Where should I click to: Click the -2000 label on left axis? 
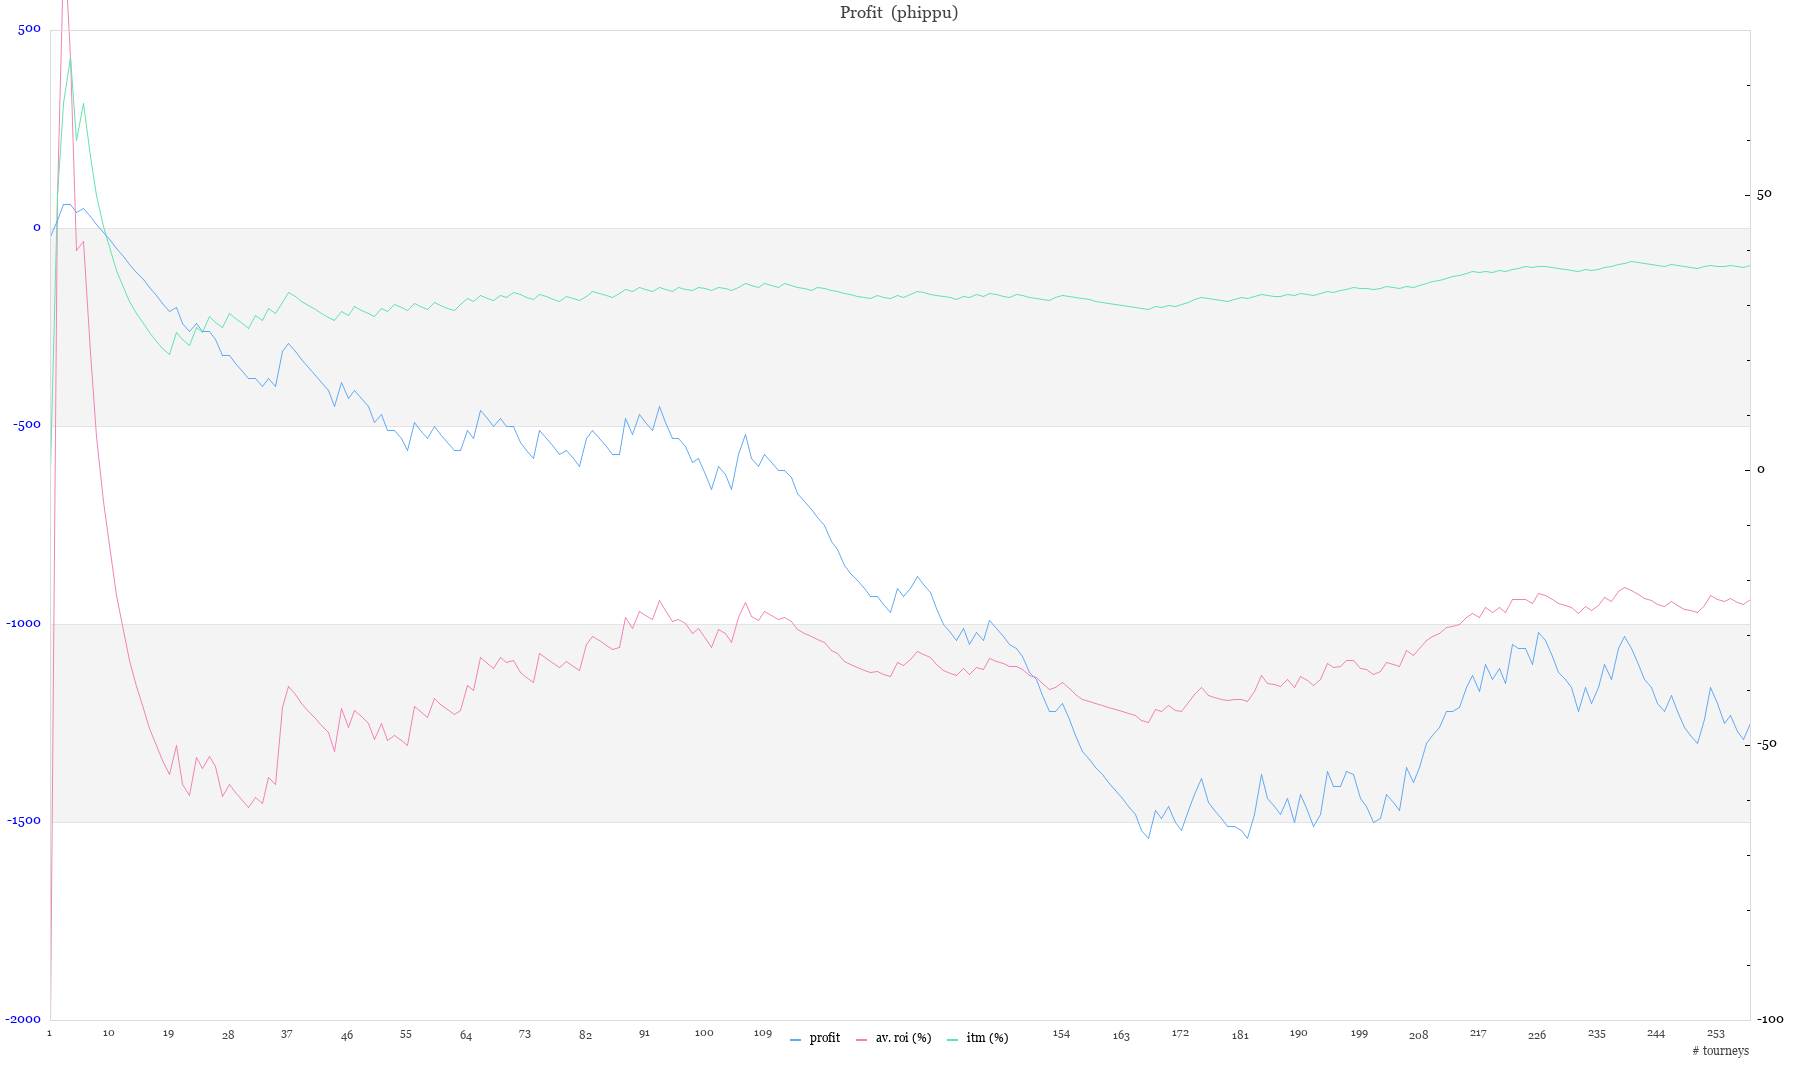[24, 1019]
